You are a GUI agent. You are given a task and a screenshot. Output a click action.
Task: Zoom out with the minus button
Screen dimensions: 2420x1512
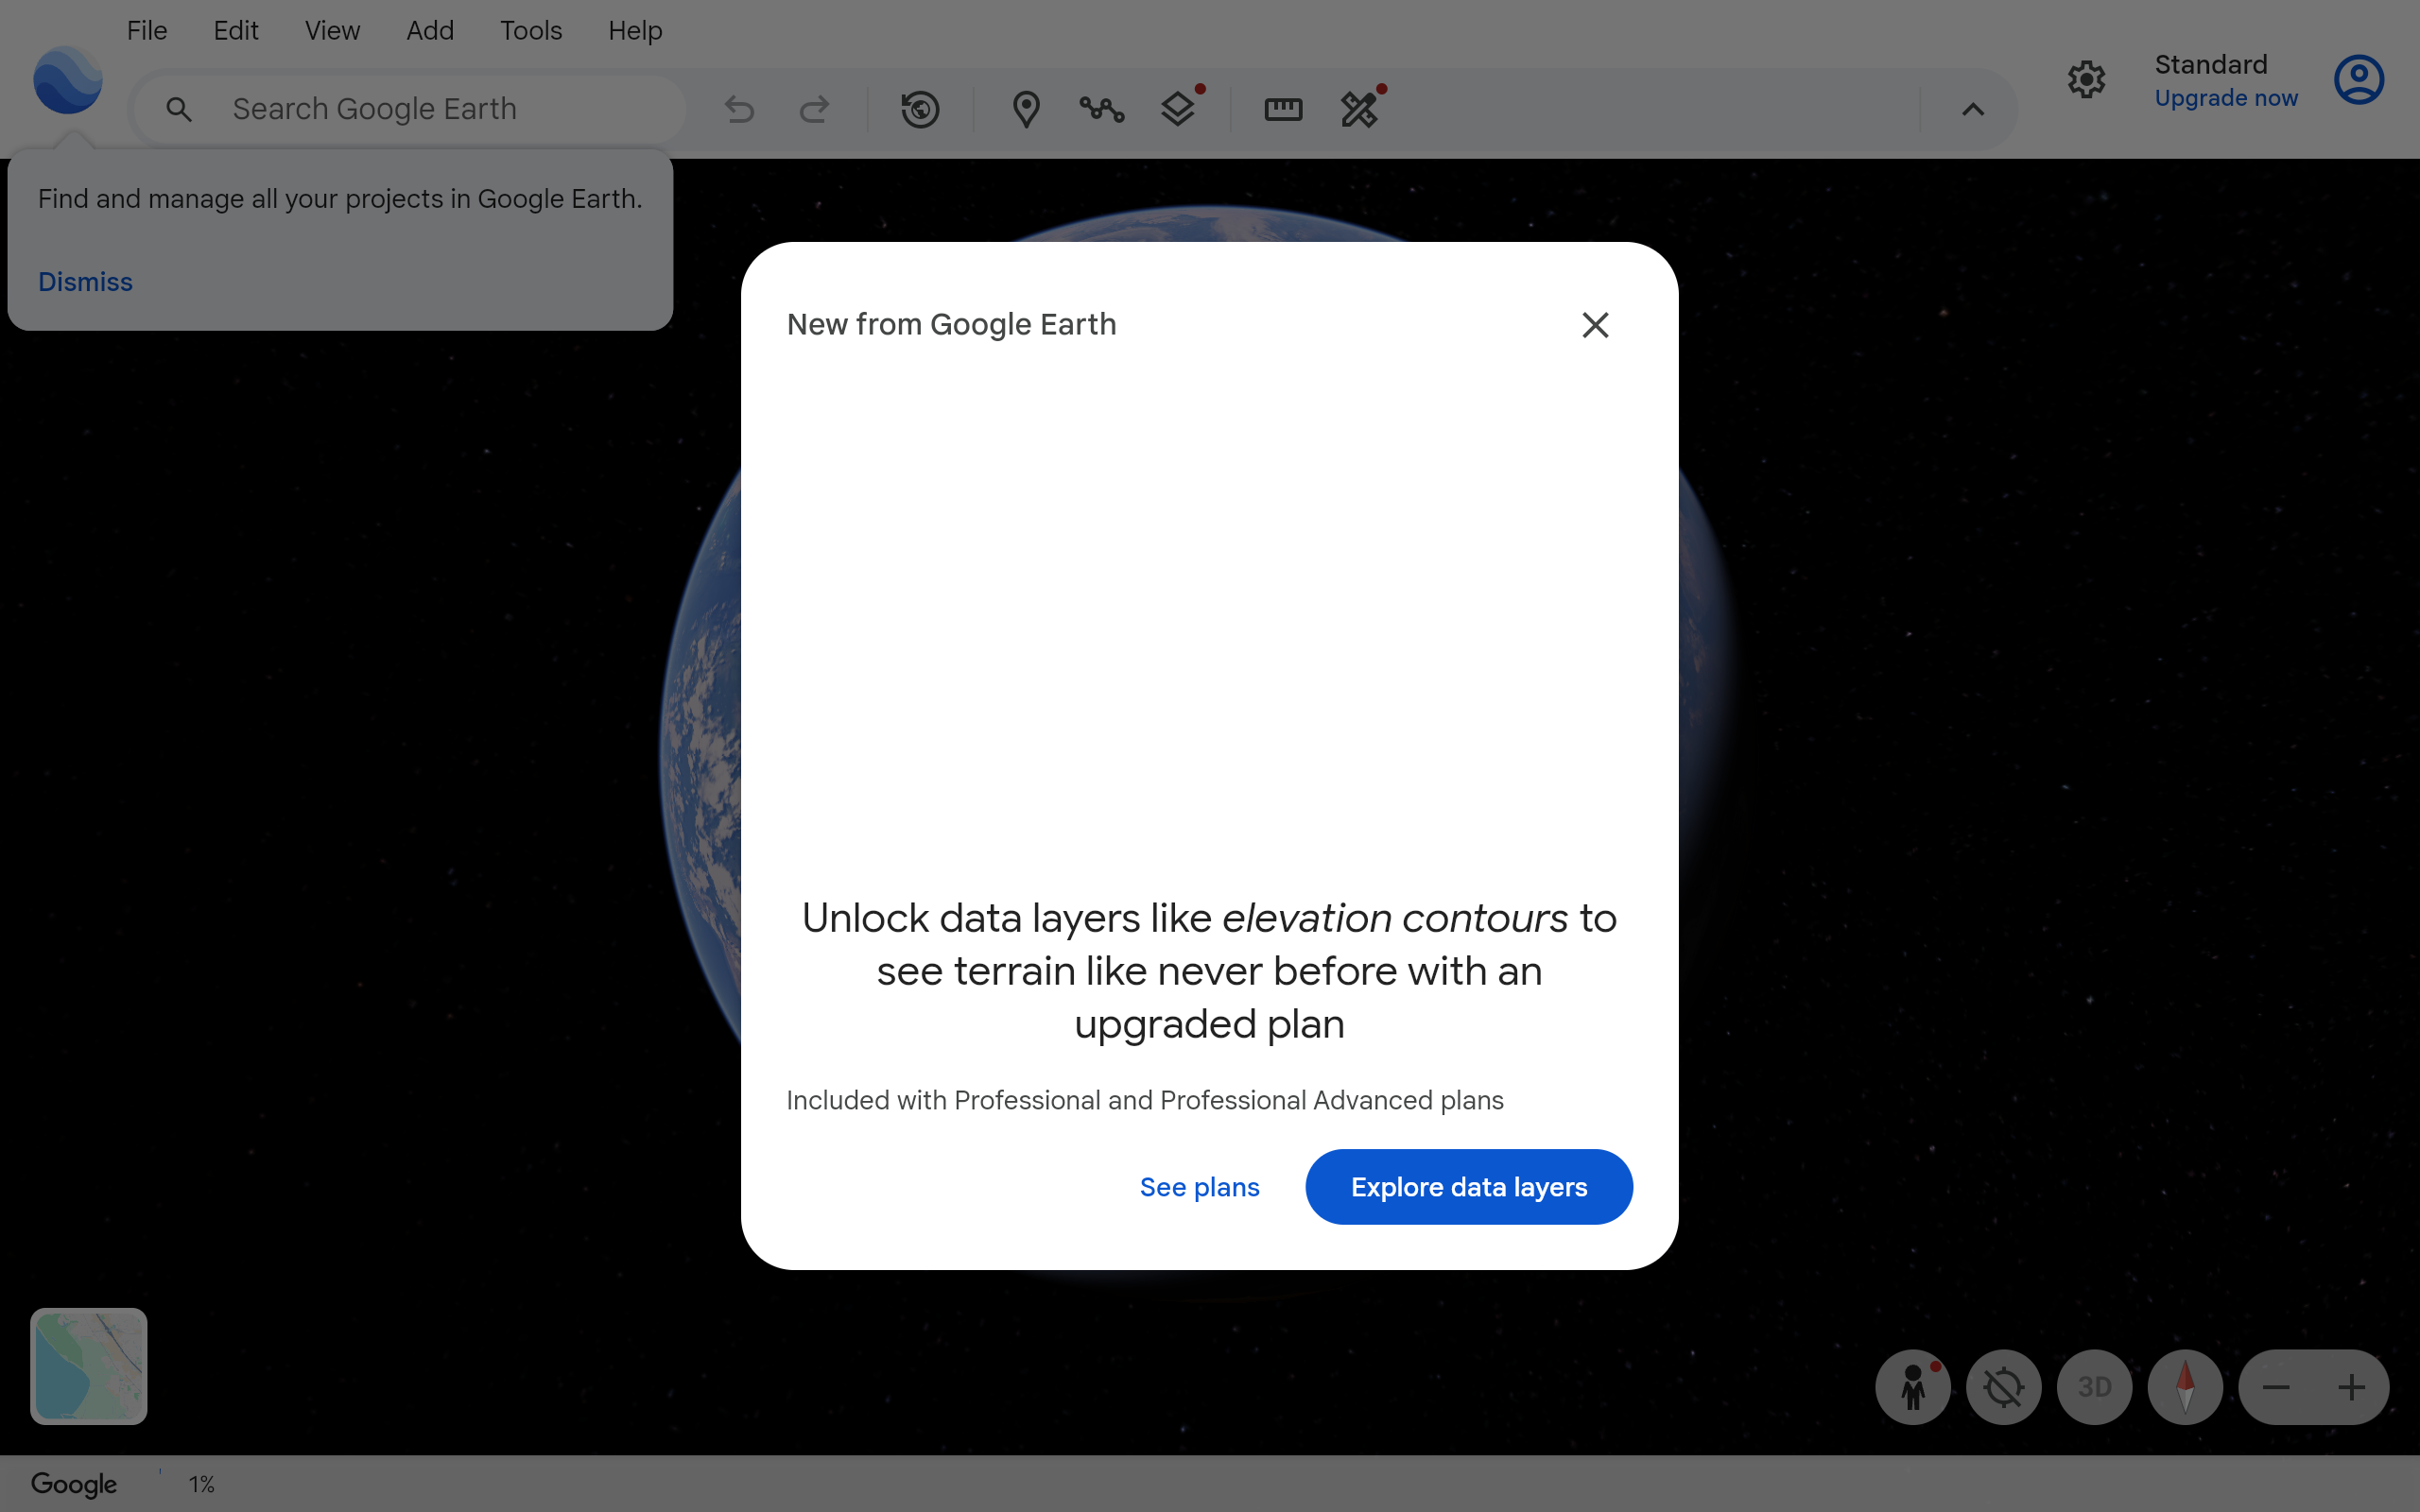2277,1387
